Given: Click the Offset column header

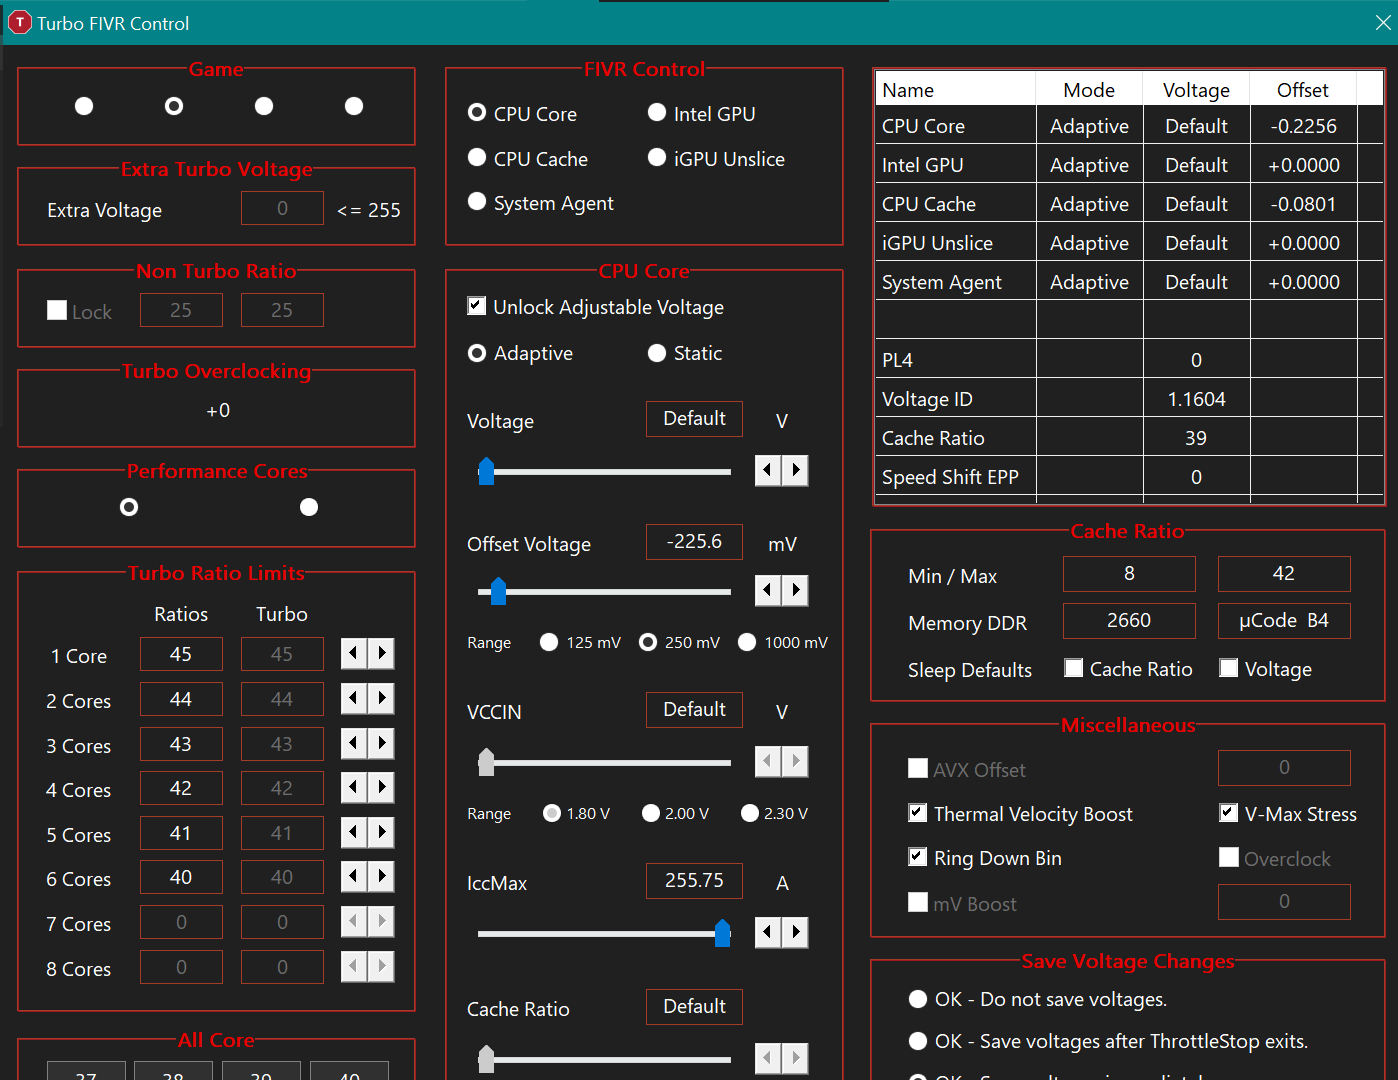Looking at the screenshot, I should 1303,90.
